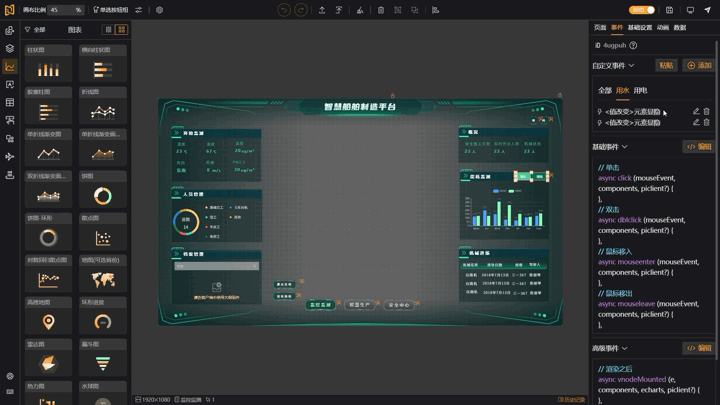Delete the first 值改变 event with trash icon
The image size is (720, 405).
click(x=707, y=111)
